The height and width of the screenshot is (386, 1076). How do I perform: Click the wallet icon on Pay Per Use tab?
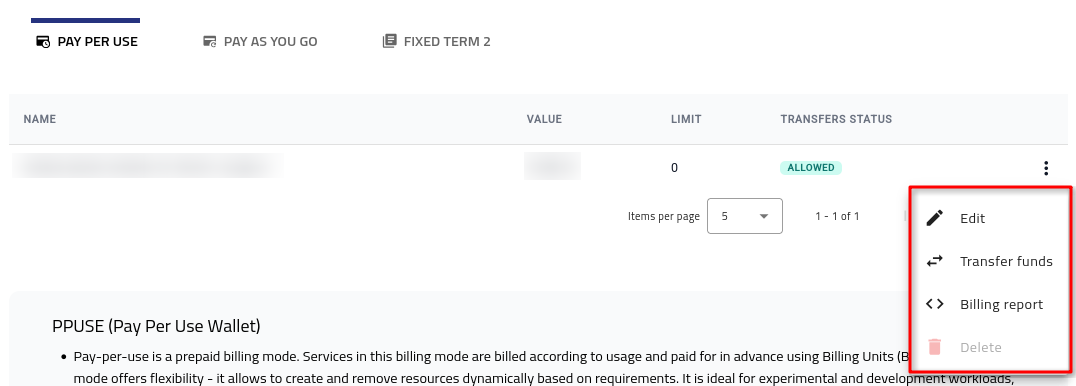coord(43,42)
